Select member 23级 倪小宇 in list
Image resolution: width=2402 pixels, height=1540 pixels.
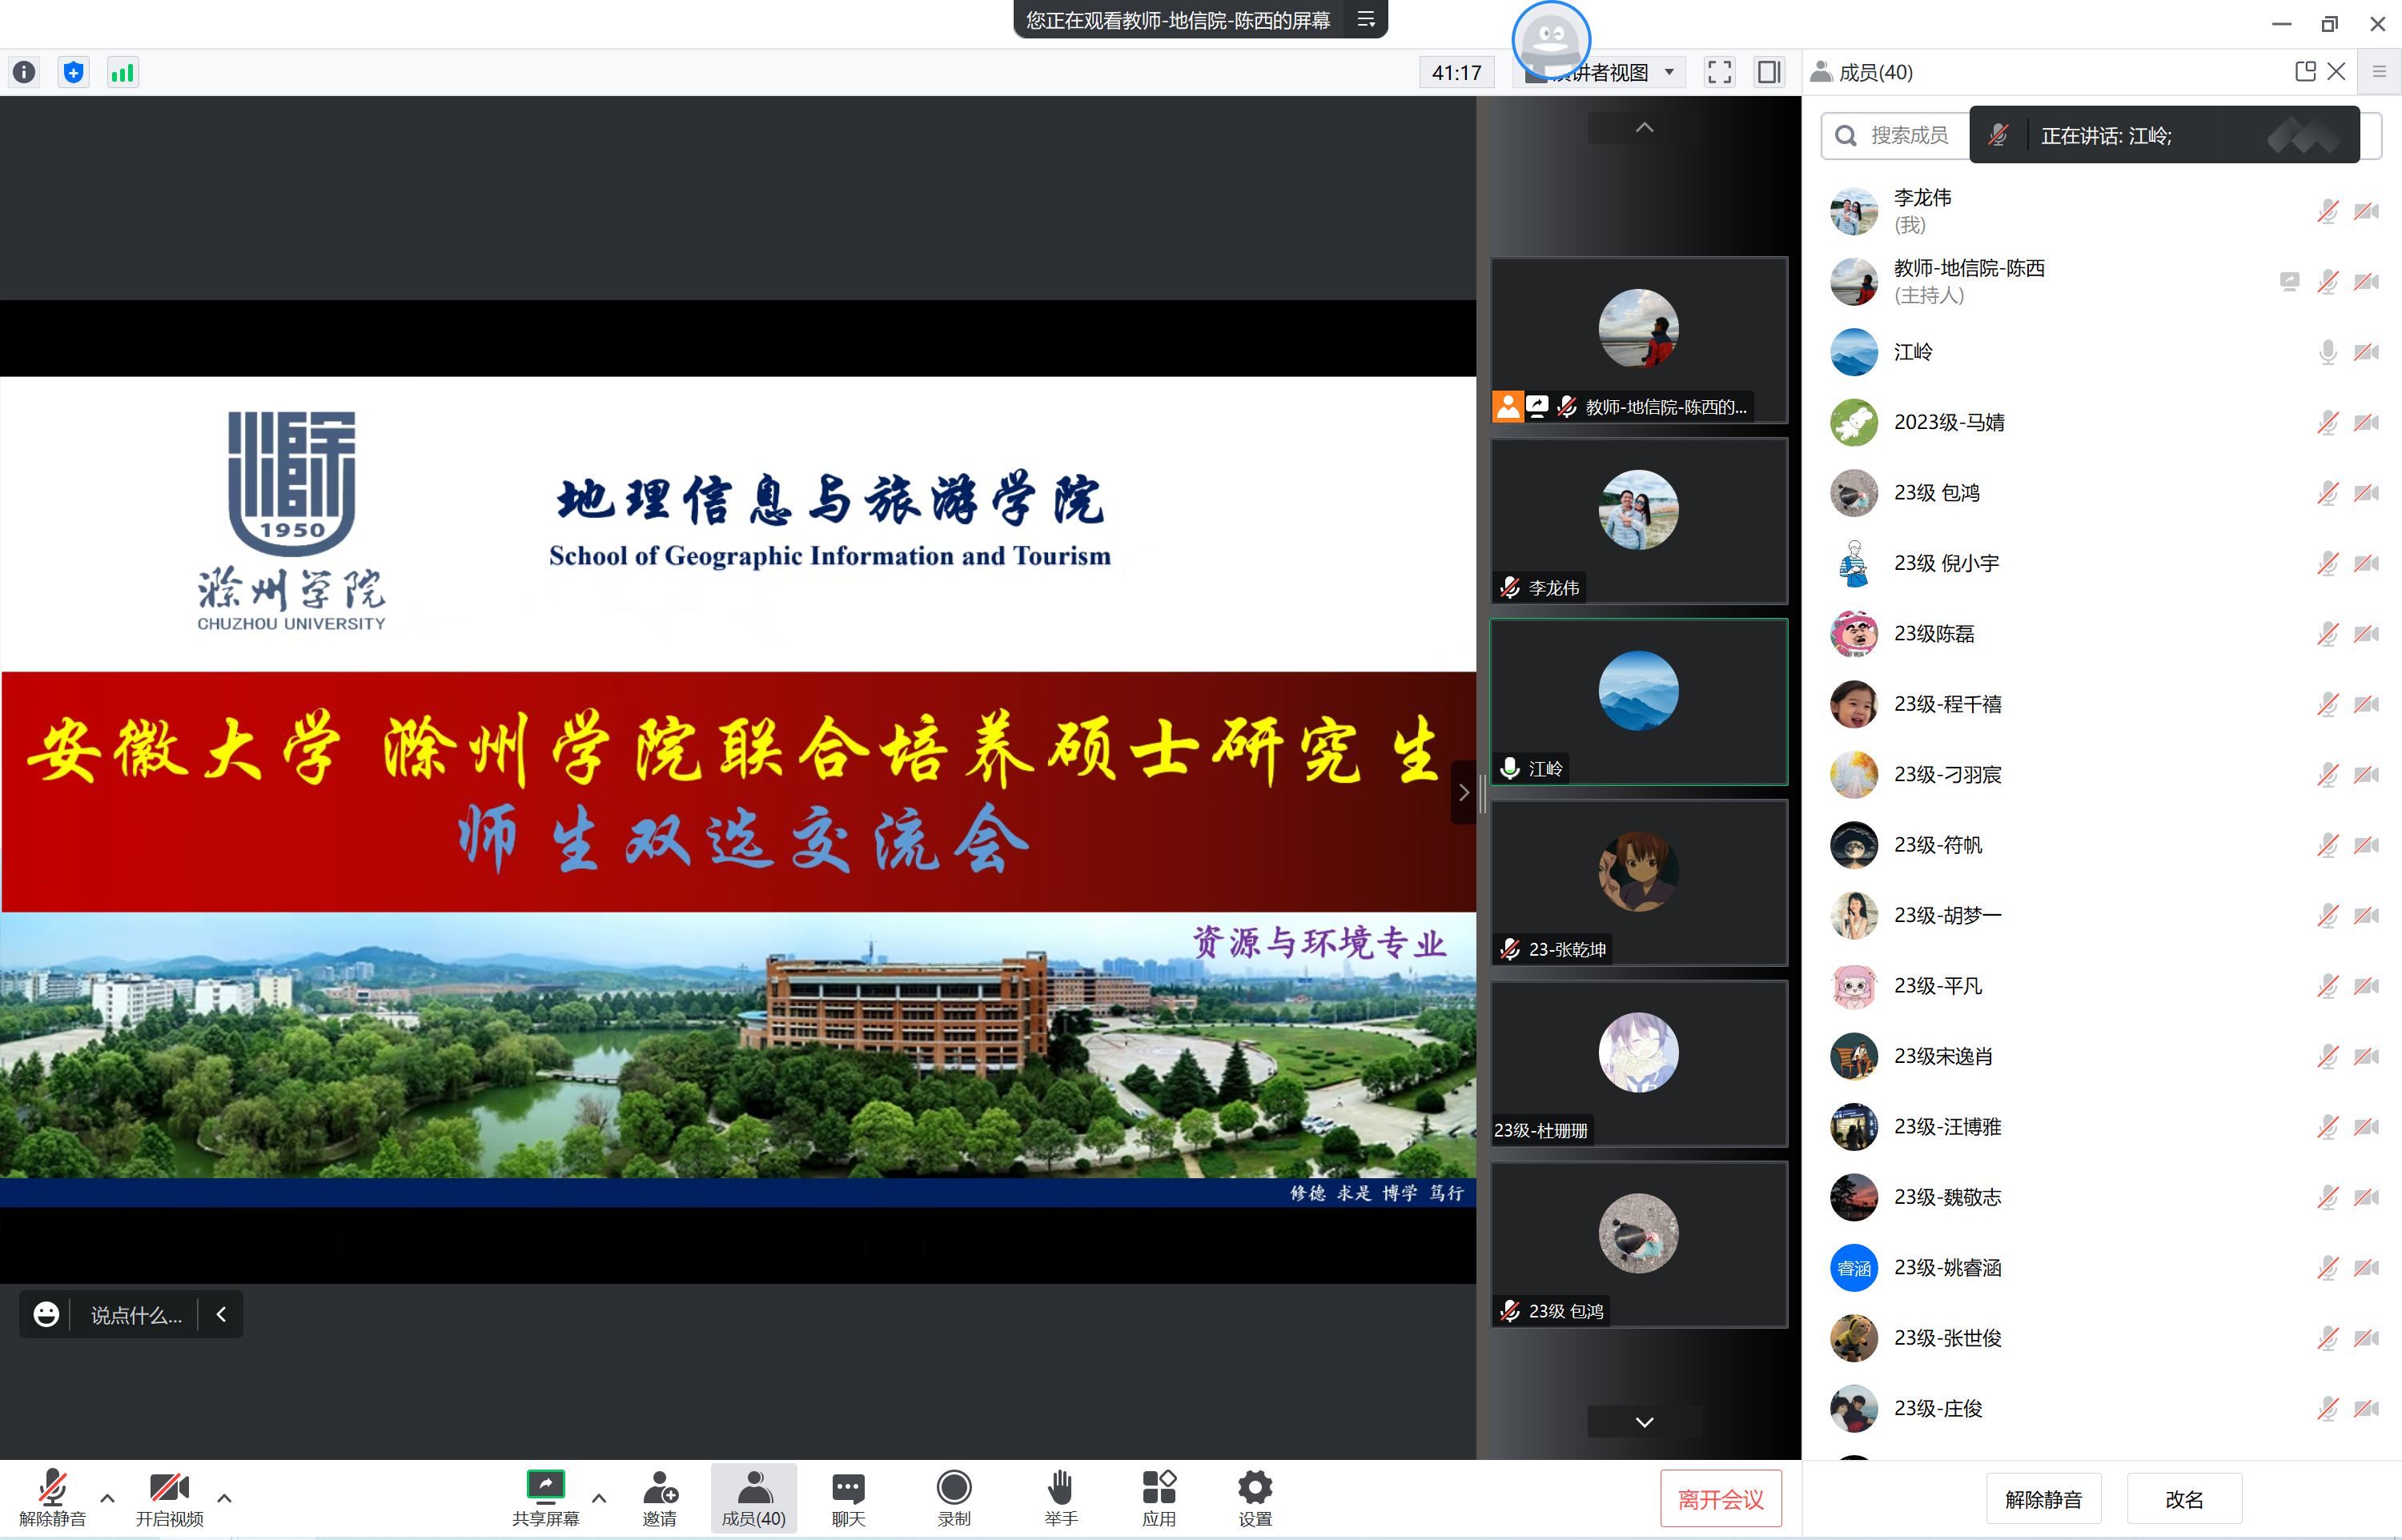click(2101, 563)
